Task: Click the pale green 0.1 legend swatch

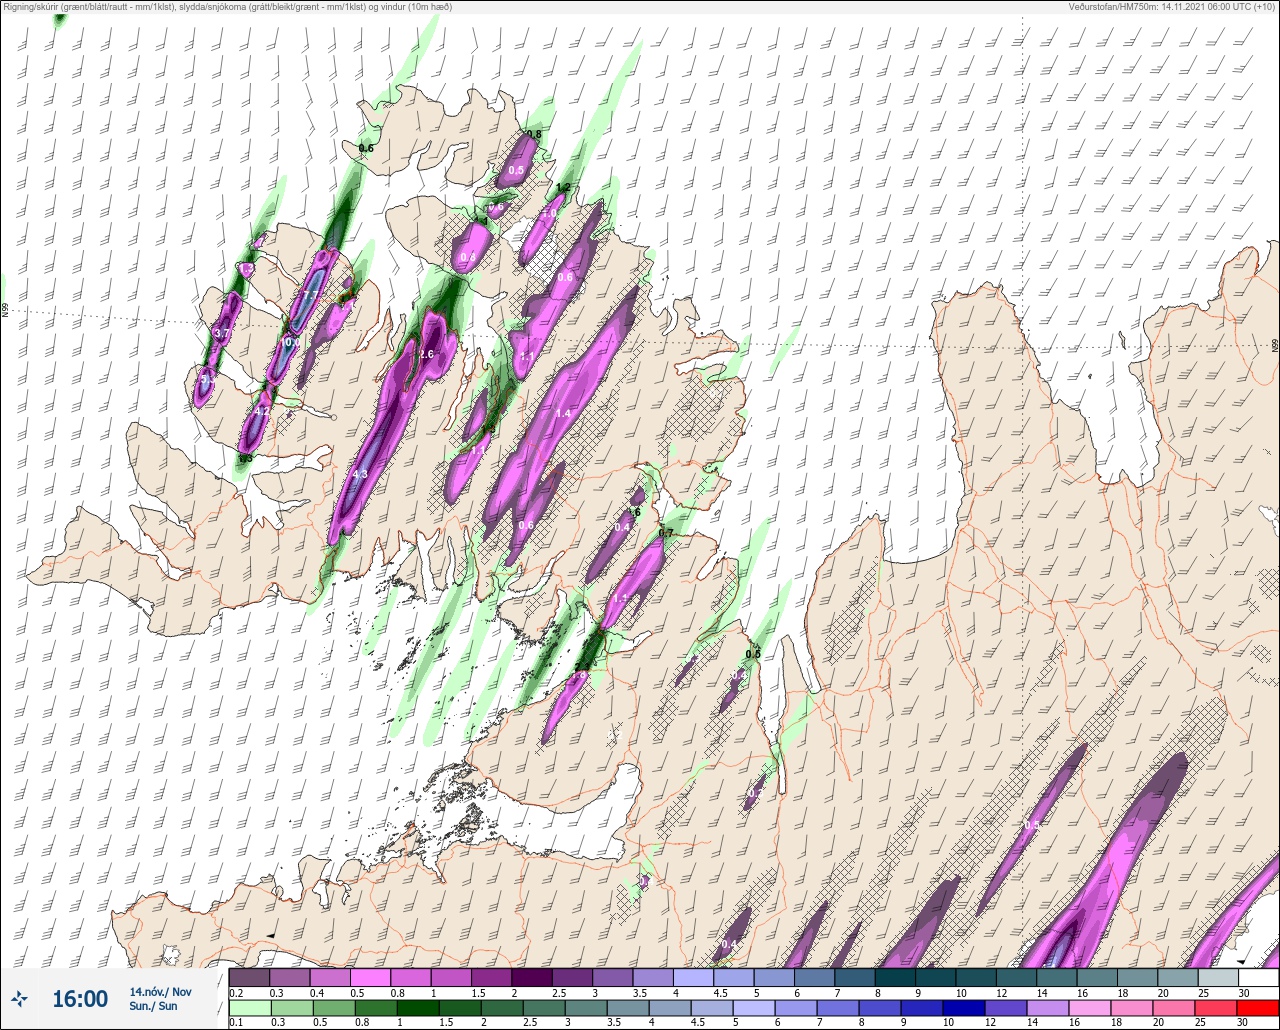Action: coord(249,1008)
